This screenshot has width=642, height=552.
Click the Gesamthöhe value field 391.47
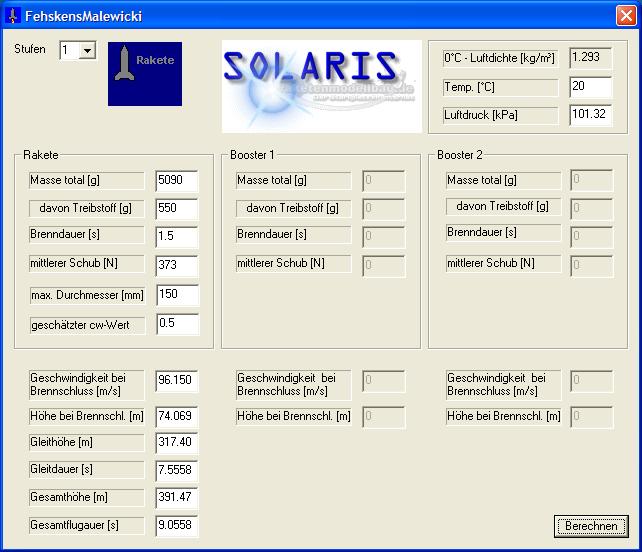click(x=177, y=498)
